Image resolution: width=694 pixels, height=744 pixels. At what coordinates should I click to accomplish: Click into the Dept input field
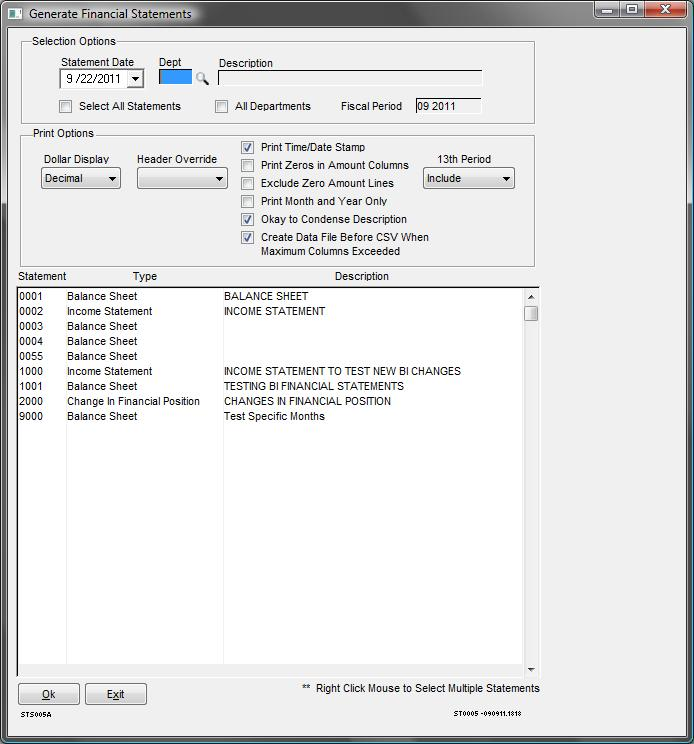(x=176, y=77)
